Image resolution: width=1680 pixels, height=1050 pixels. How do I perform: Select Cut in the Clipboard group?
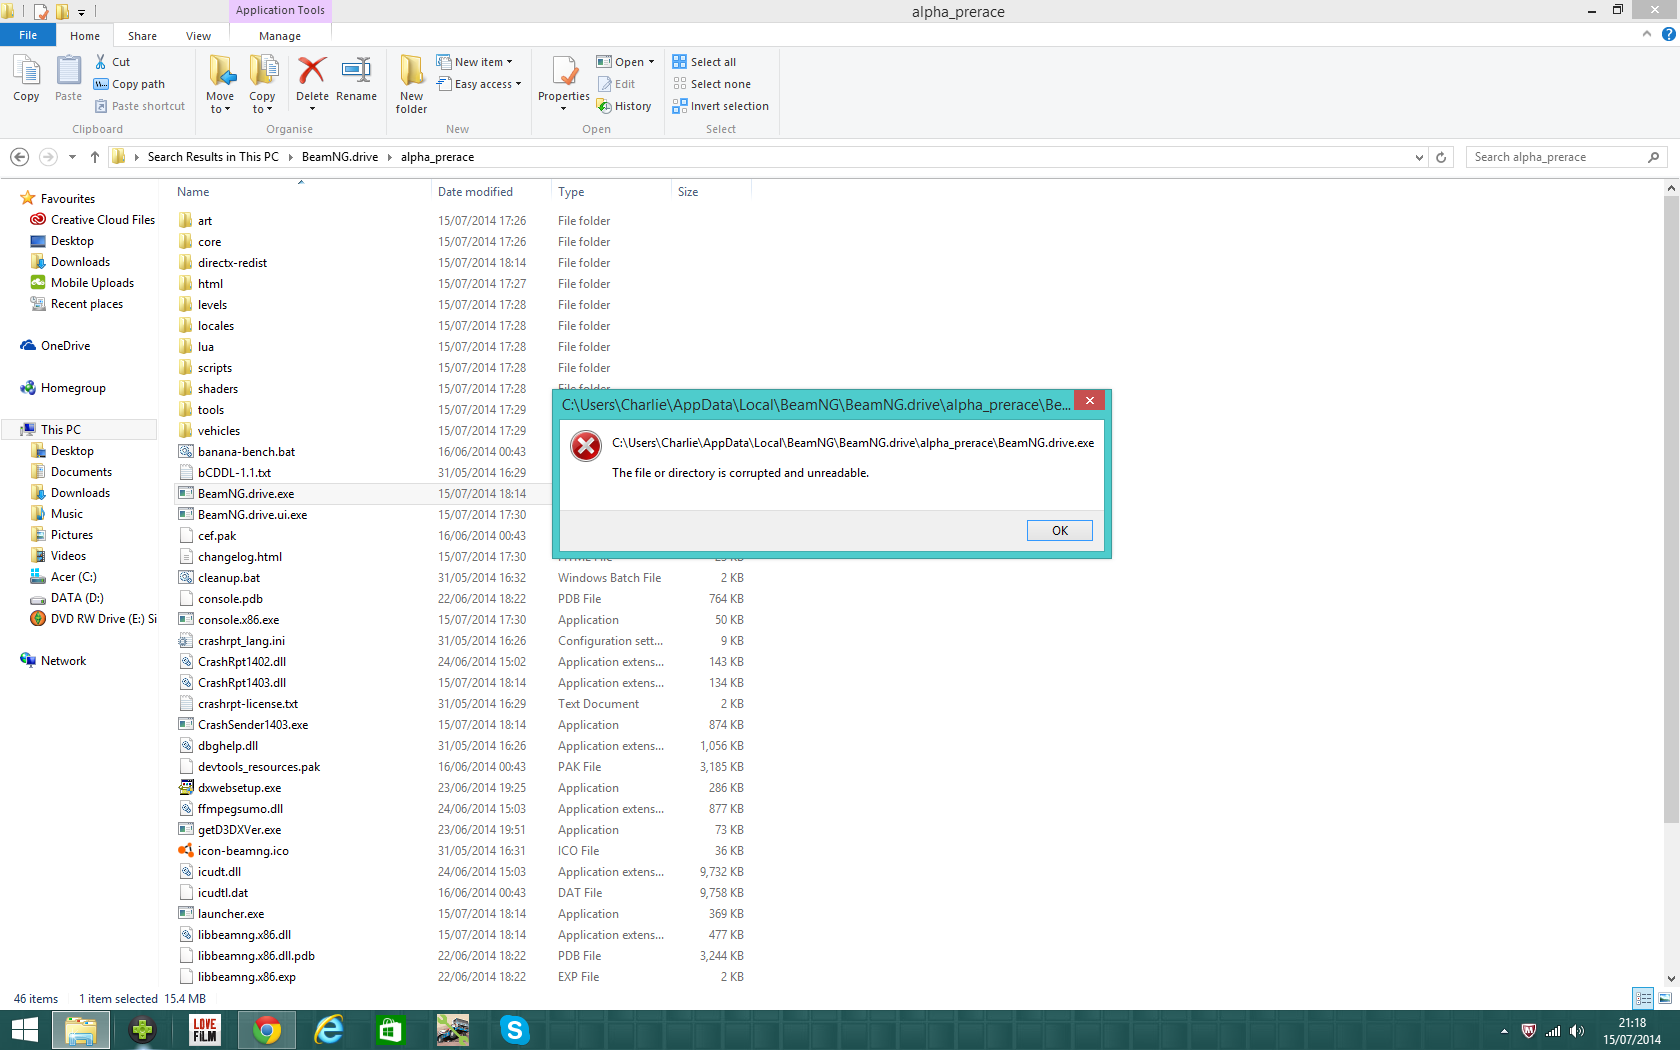(112, 62)
